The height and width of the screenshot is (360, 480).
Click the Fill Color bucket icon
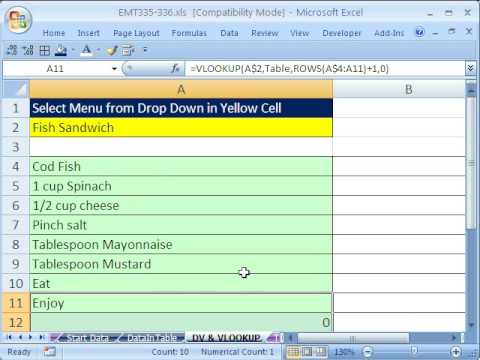pos(61,50)
